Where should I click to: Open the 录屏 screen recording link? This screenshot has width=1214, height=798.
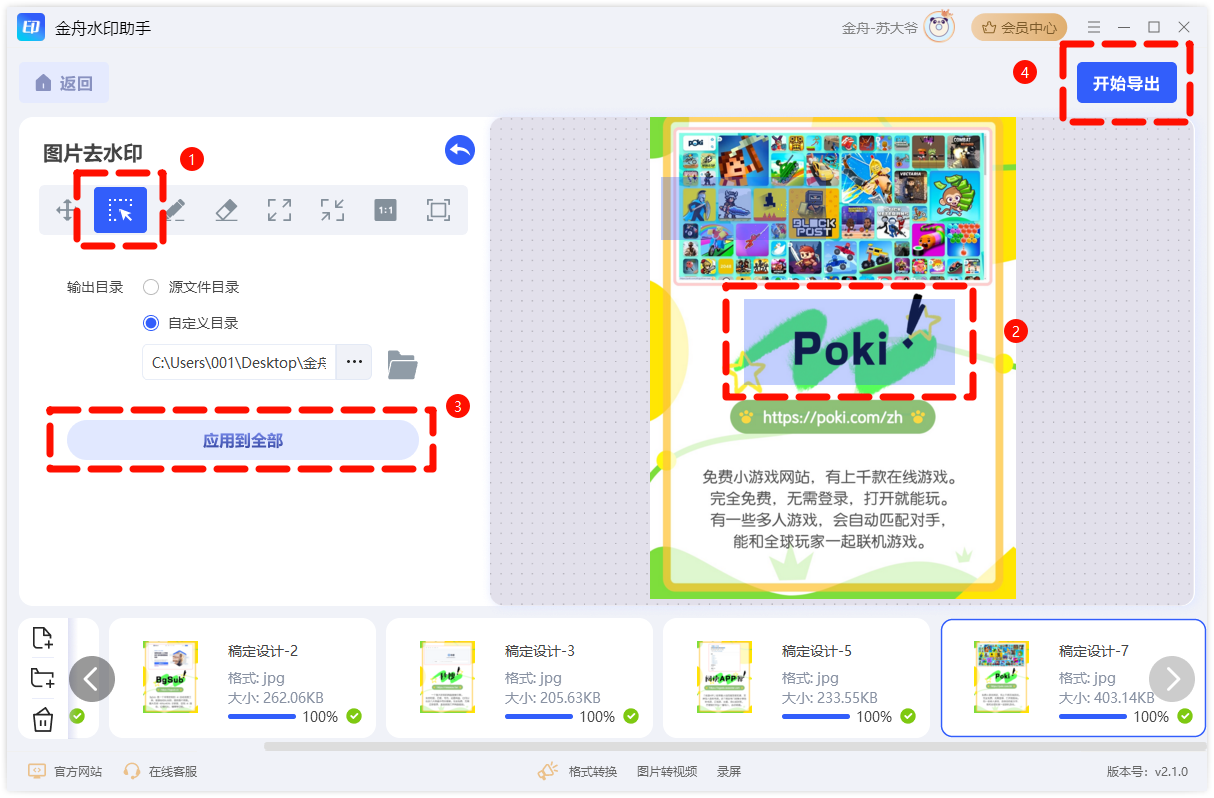coord(729,771)
